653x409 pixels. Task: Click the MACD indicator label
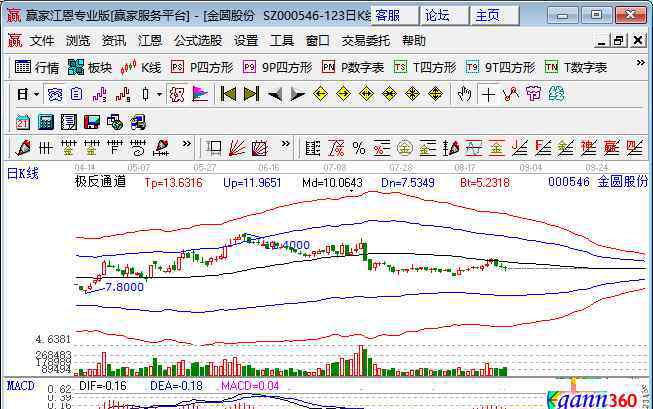pyautogui.click(x=20, y=386)
